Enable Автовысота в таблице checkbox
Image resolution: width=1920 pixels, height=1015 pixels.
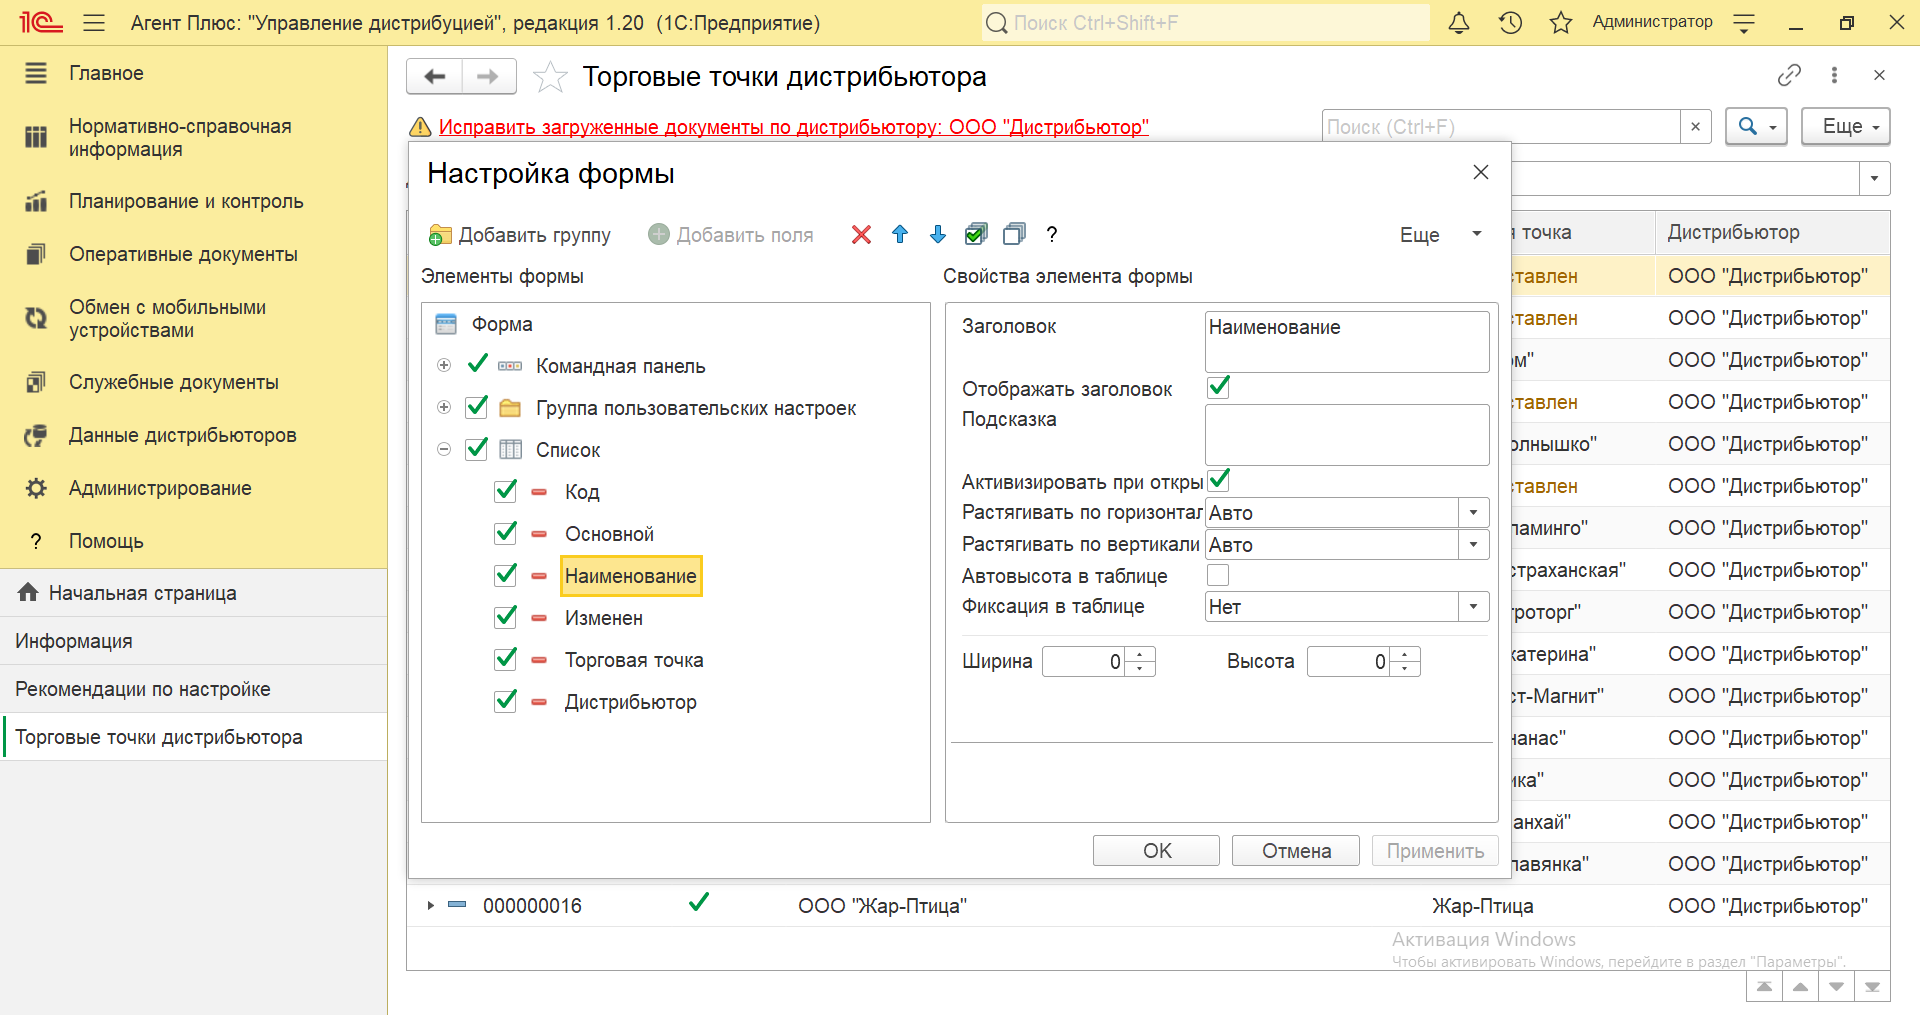pos(1218,575)
